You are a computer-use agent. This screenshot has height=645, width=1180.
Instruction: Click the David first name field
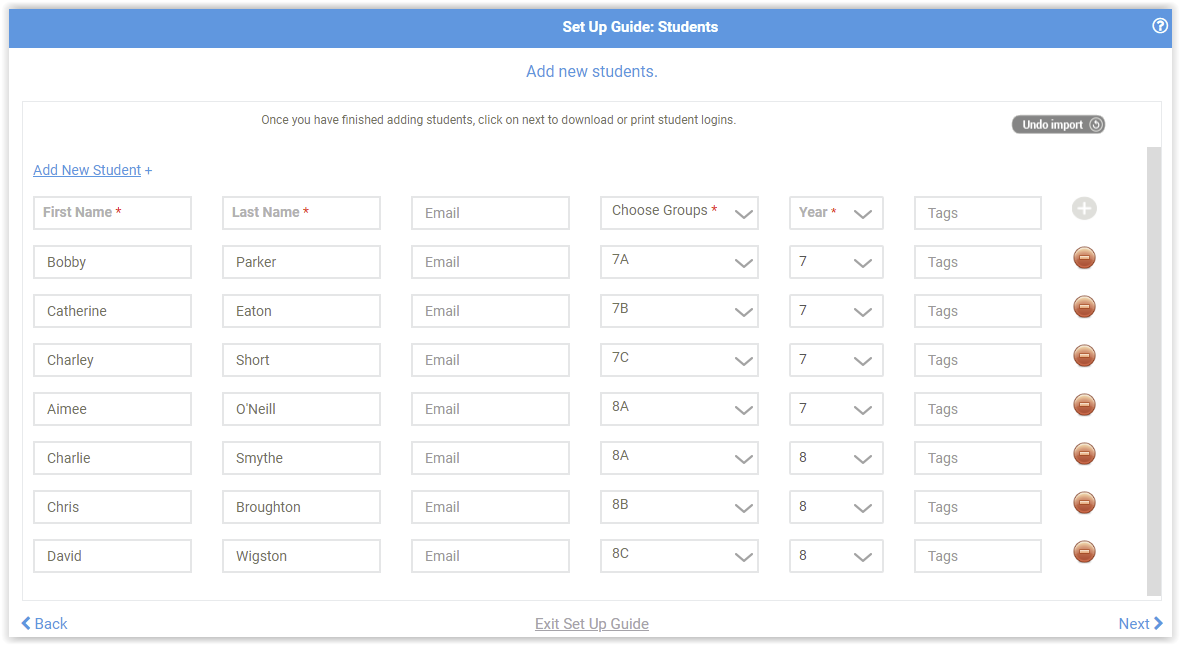tap(112, 555)
